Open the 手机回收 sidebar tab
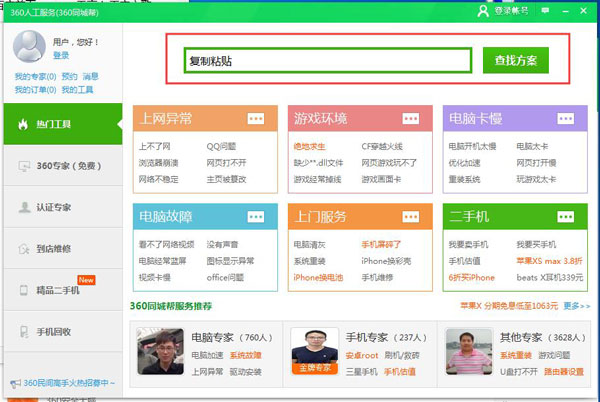The image size is (600, 402). click(63, 332)
